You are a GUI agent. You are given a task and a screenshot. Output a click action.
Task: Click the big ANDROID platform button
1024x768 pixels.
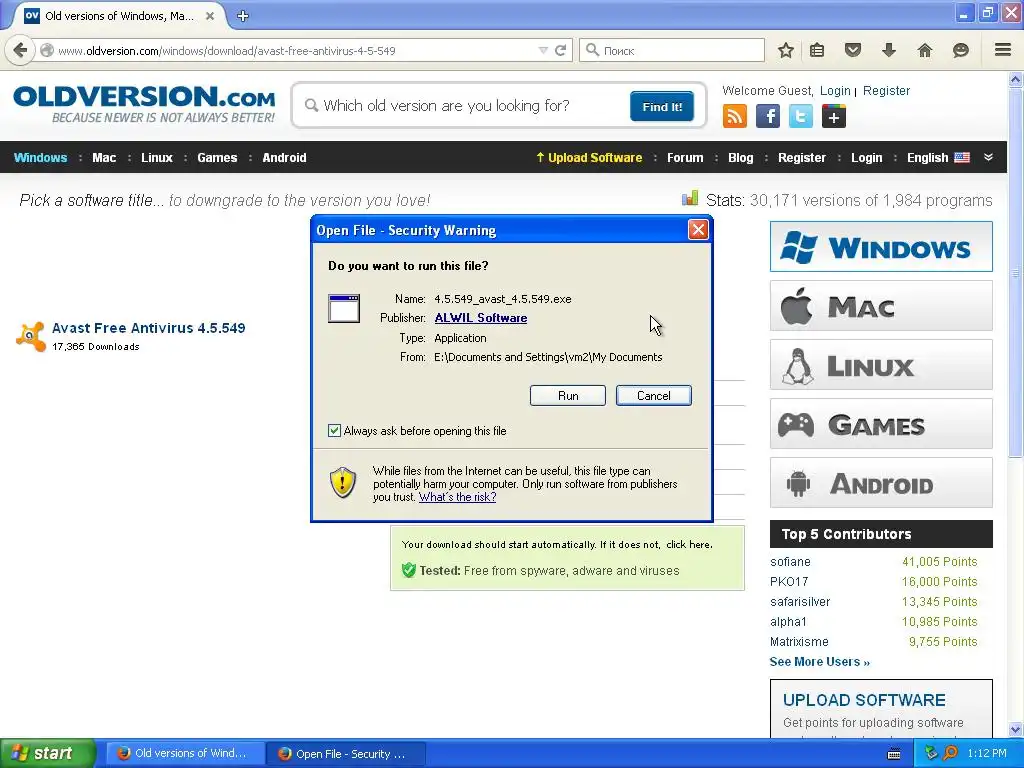[881, 483]
